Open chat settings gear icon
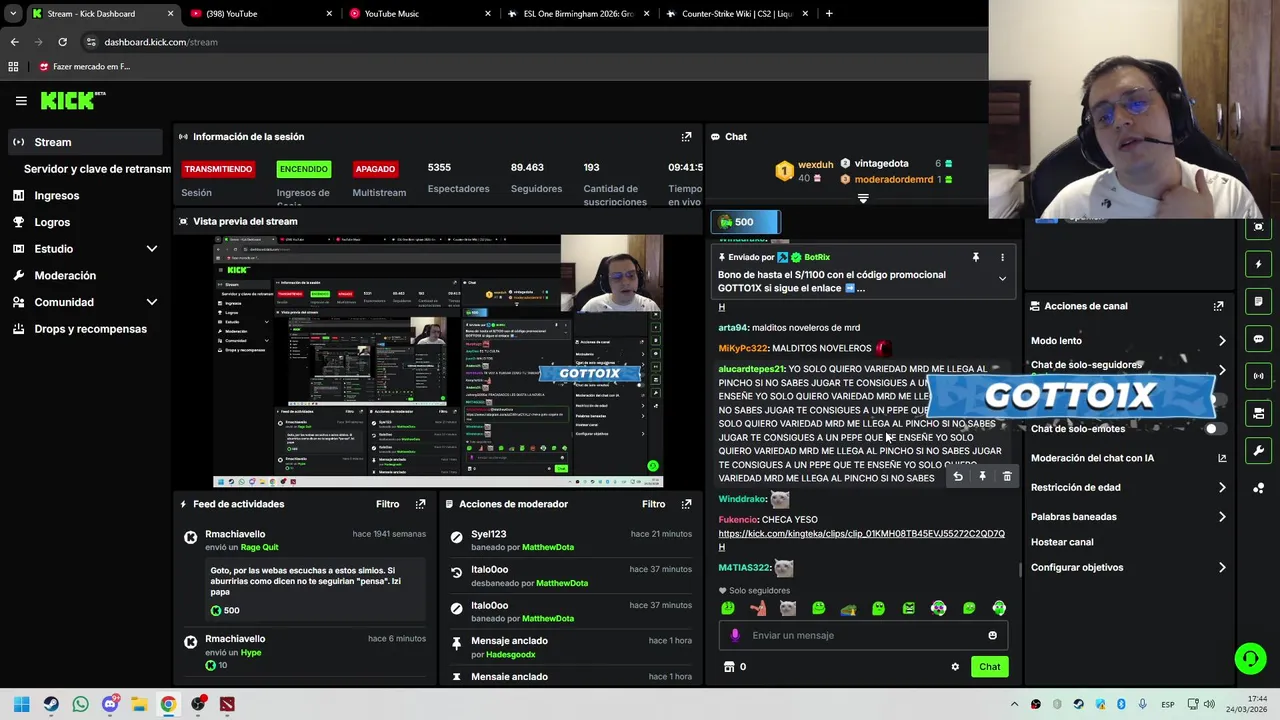Image resolution: width=1280 pixels, height=720 pixels. click(955, 667)
